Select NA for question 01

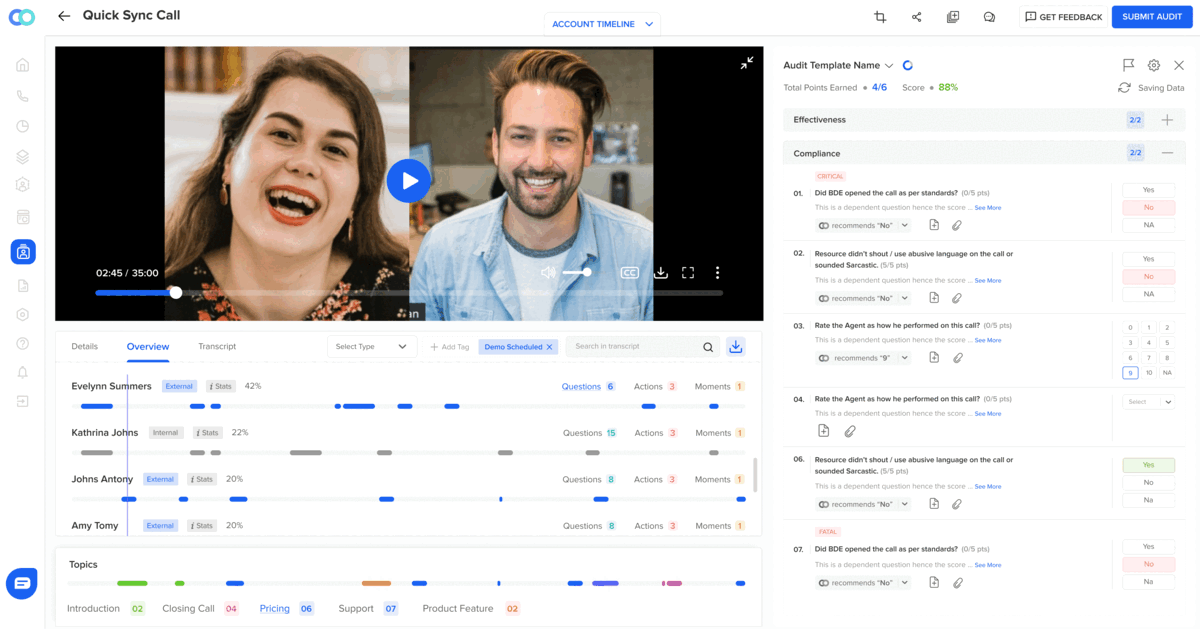click(x=1148, y=225)
